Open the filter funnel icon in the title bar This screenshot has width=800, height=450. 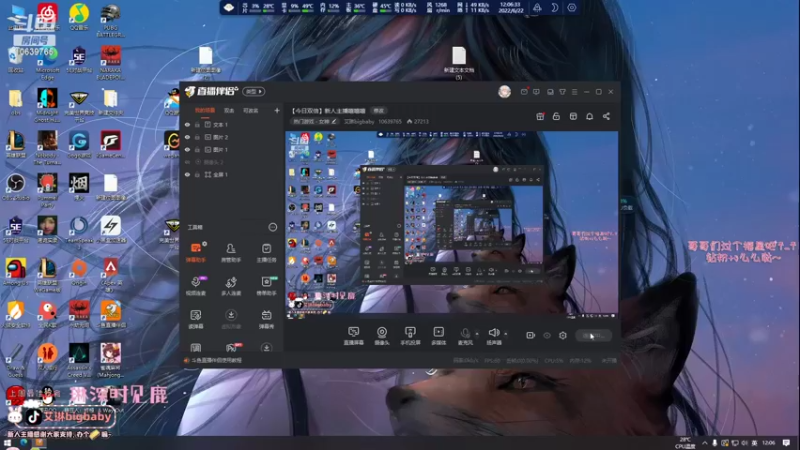[562, 92]
